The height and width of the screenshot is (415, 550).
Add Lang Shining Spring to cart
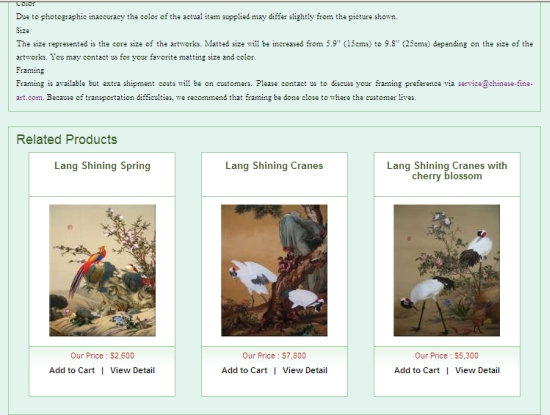coord(72,370)
